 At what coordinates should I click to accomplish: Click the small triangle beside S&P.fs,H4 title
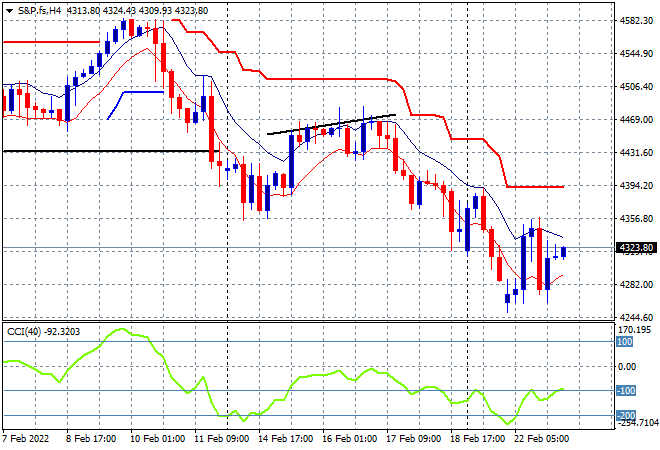[x=9, y=11]
